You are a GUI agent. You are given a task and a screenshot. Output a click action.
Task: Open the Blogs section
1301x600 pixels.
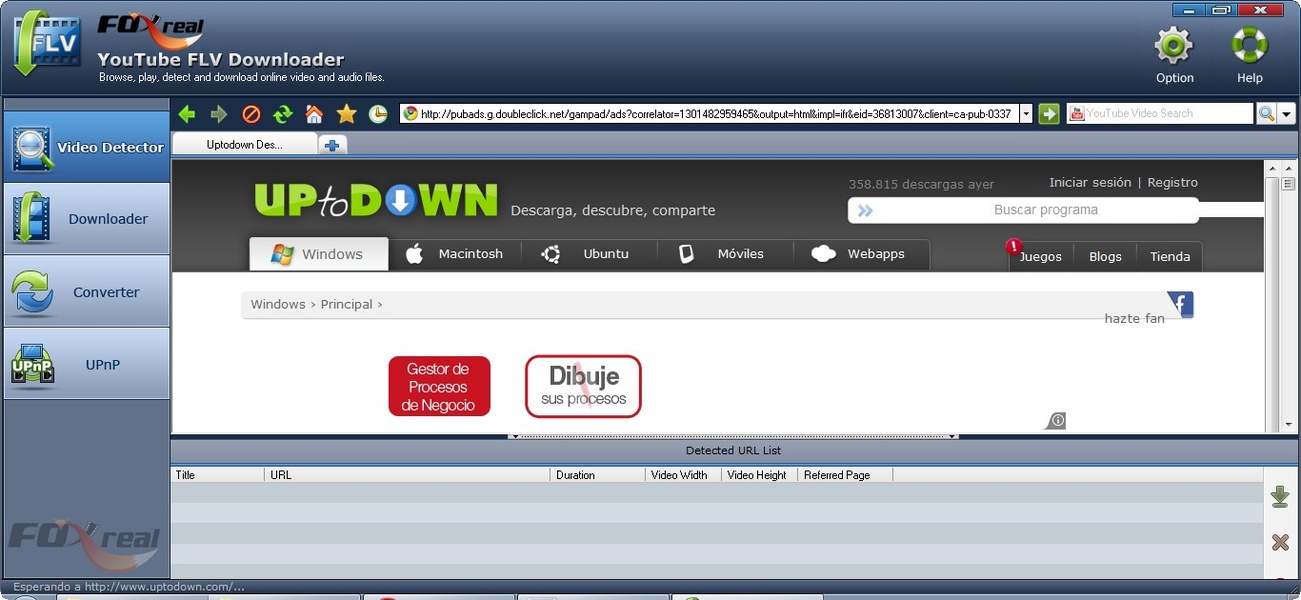point(1105,257)
